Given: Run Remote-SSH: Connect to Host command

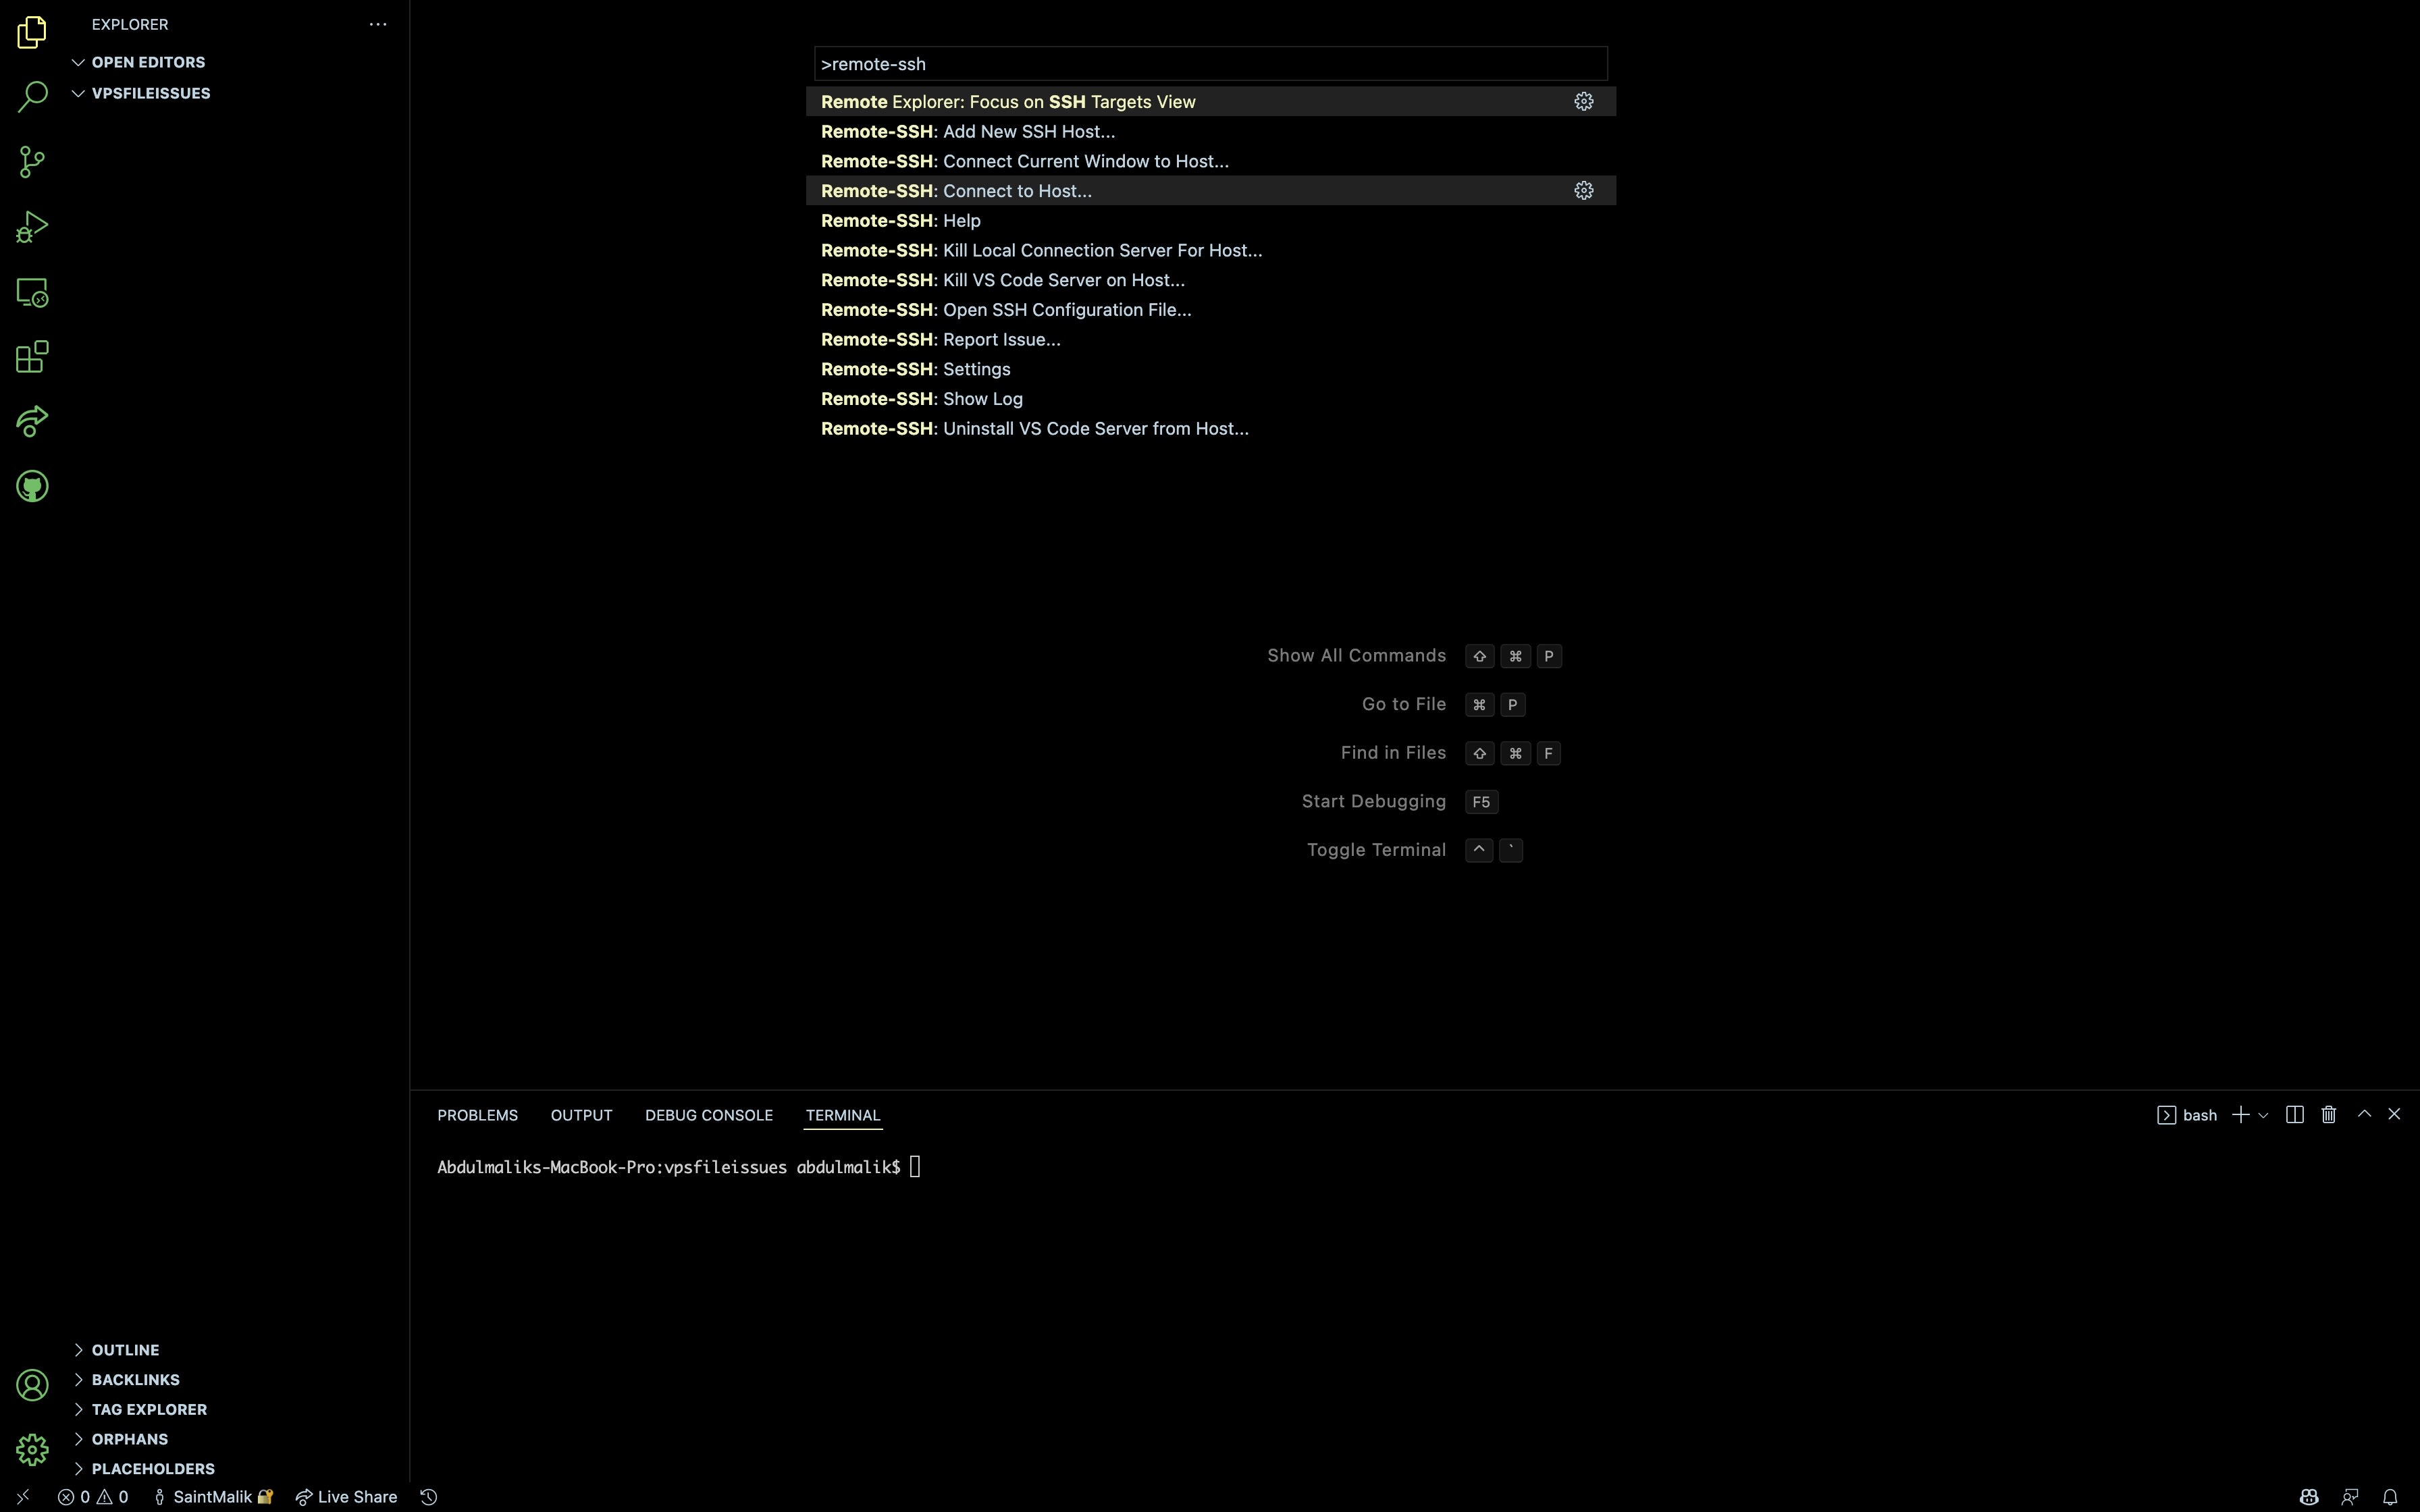Looking at the screenshot, I should [1211, 190].
